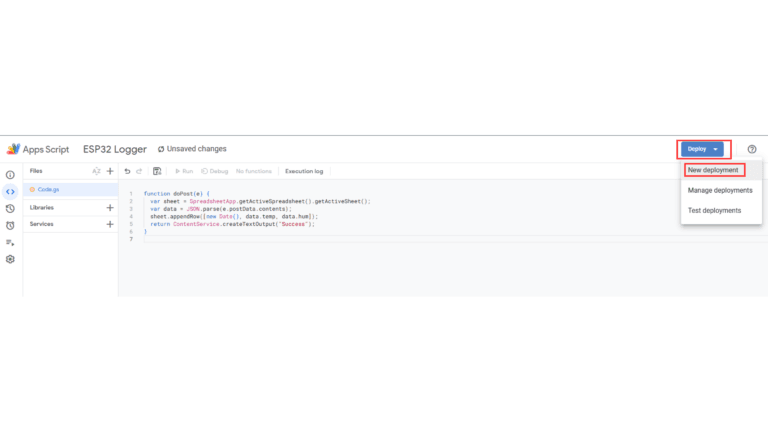
Task: Add a service with plus icon
Action: pos(110,224)
